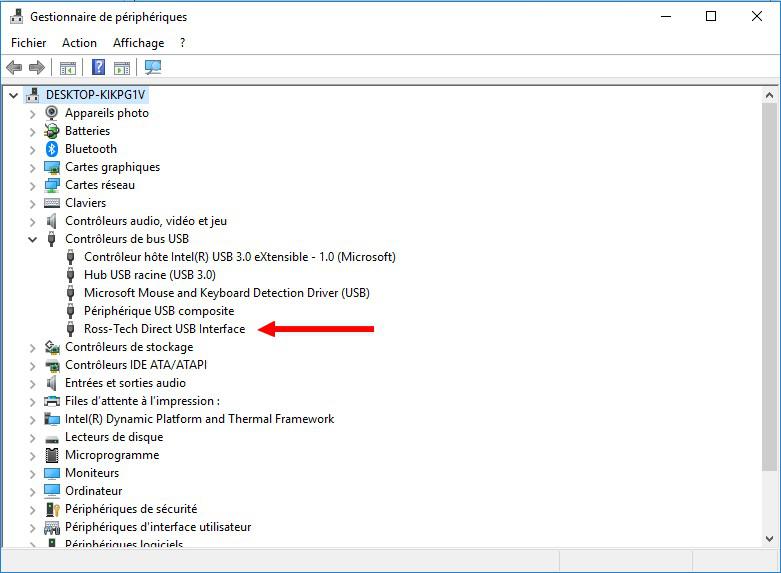Click the scan for hardware changes monitor icon

tap(153, 67)
